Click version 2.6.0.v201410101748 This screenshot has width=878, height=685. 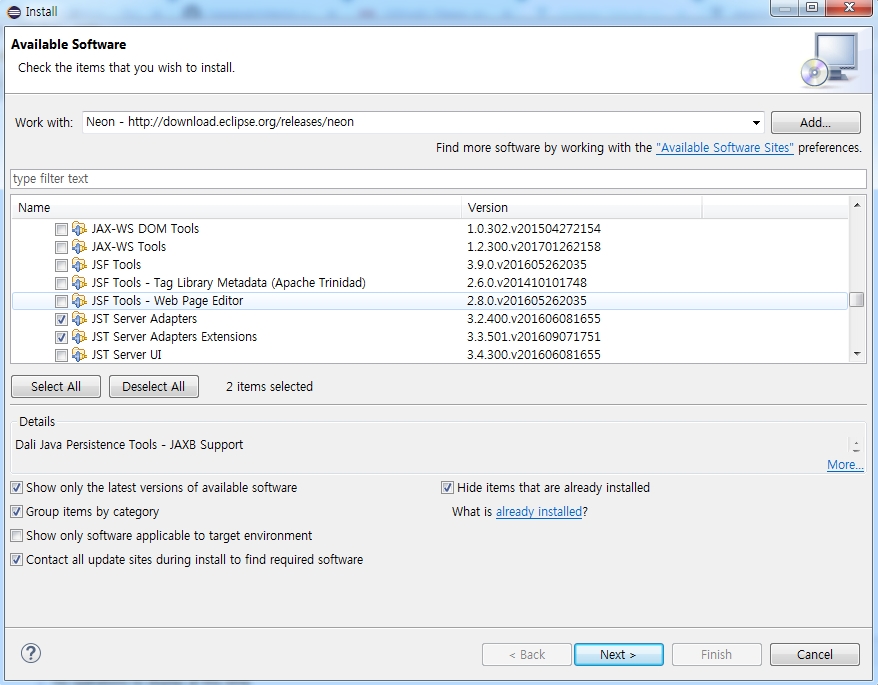527,283
